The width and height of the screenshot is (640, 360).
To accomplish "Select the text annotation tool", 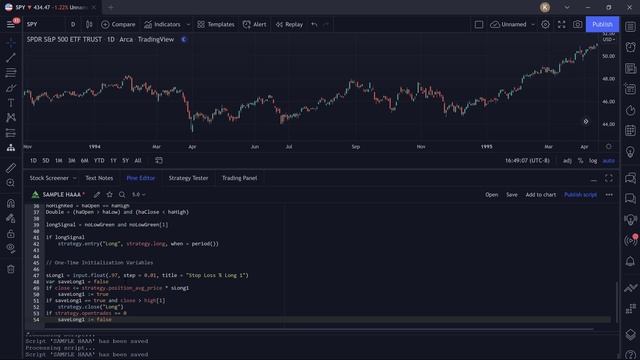I will click(11, 103).
